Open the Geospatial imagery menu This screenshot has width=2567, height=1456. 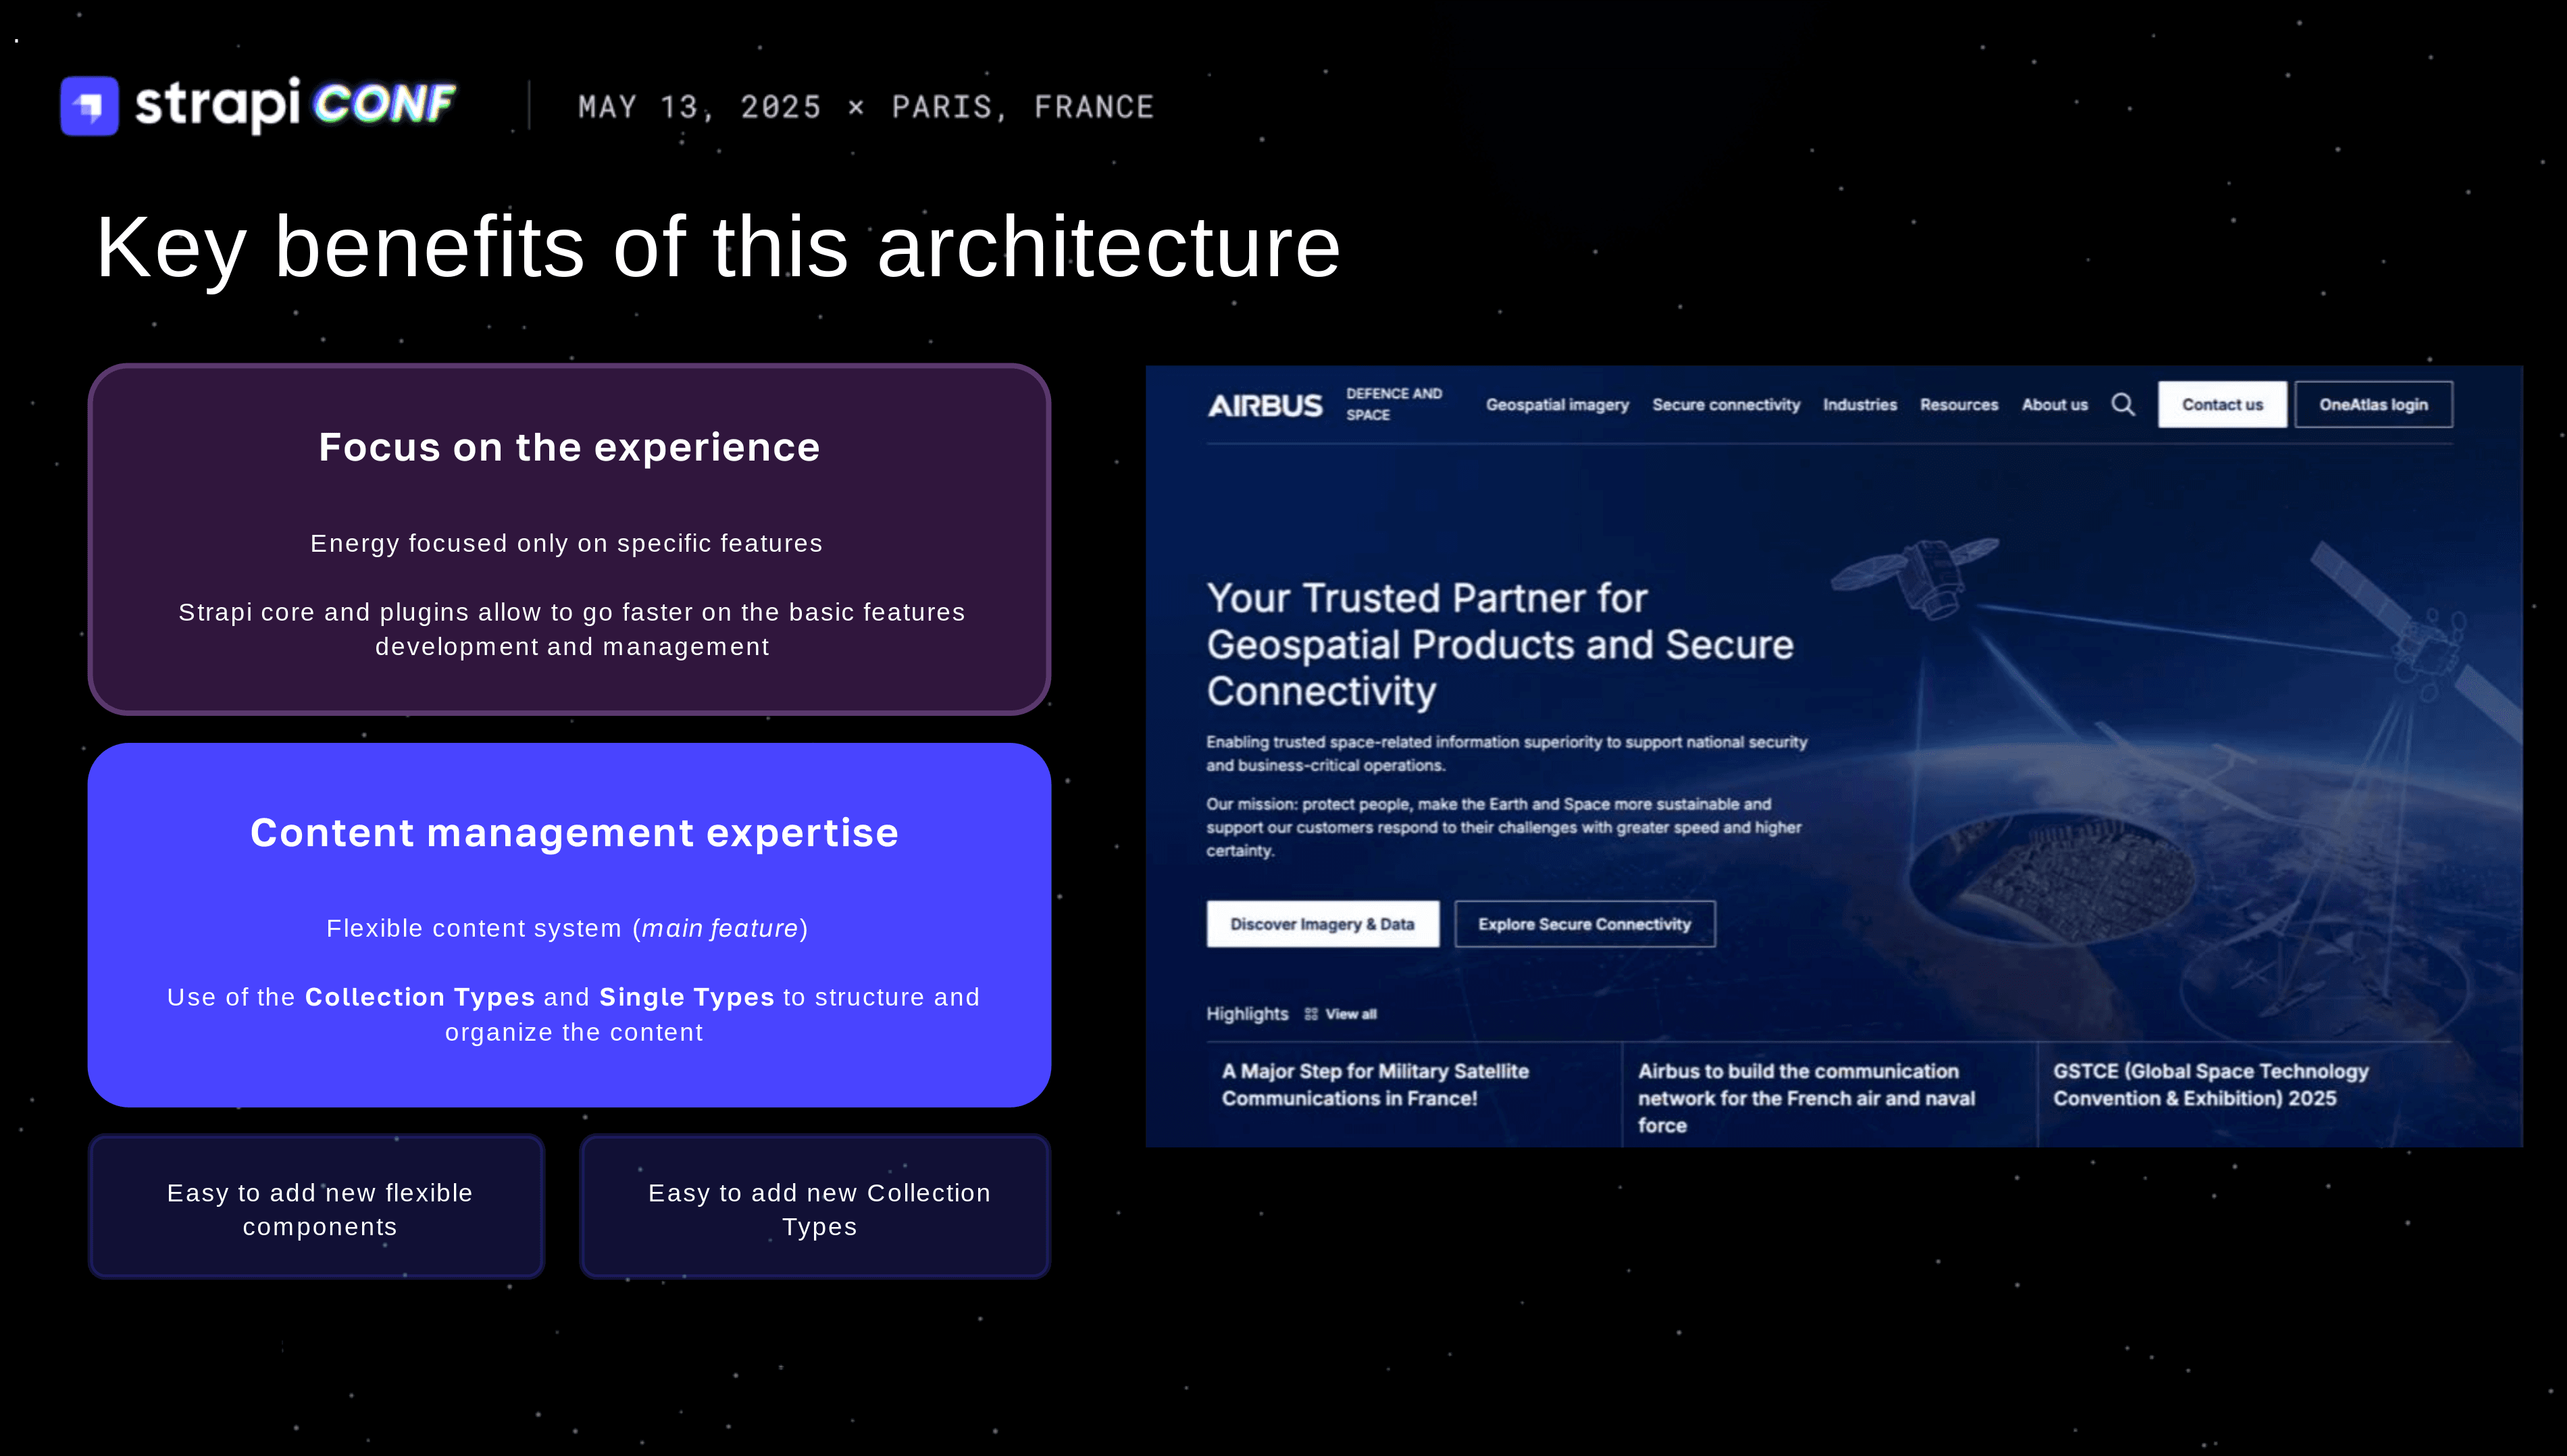click(1557, 405)
